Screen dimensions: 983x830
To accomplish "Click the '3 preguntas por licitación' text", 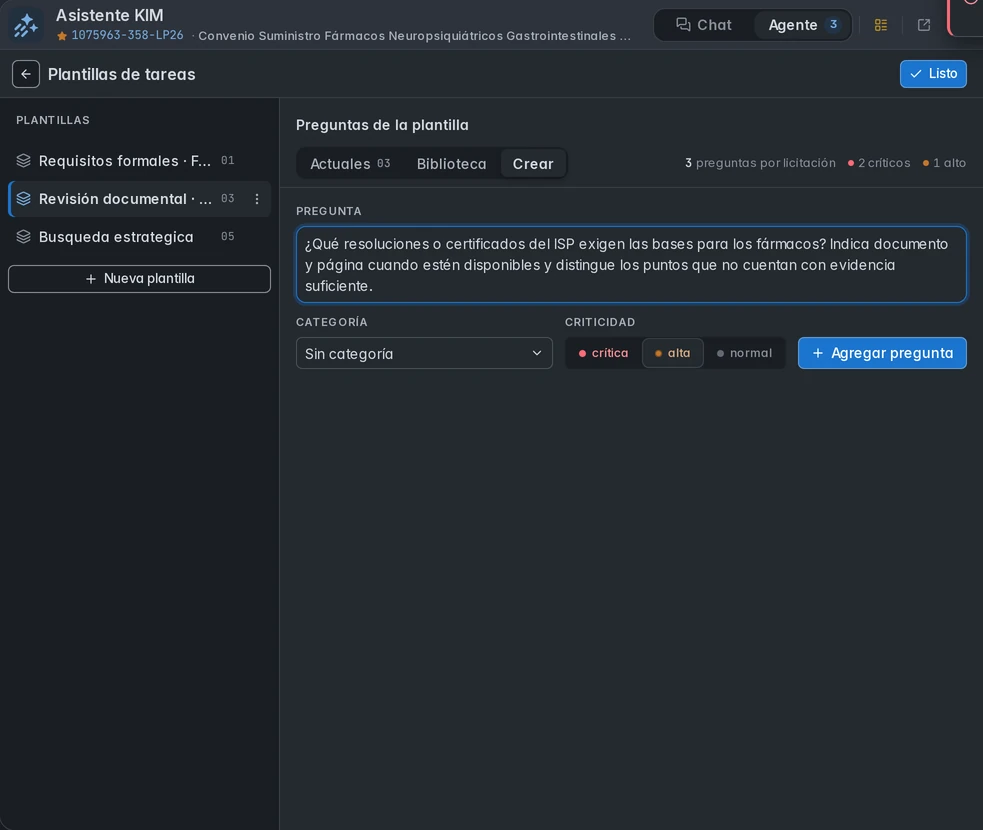I will click(x=760, y=163).
